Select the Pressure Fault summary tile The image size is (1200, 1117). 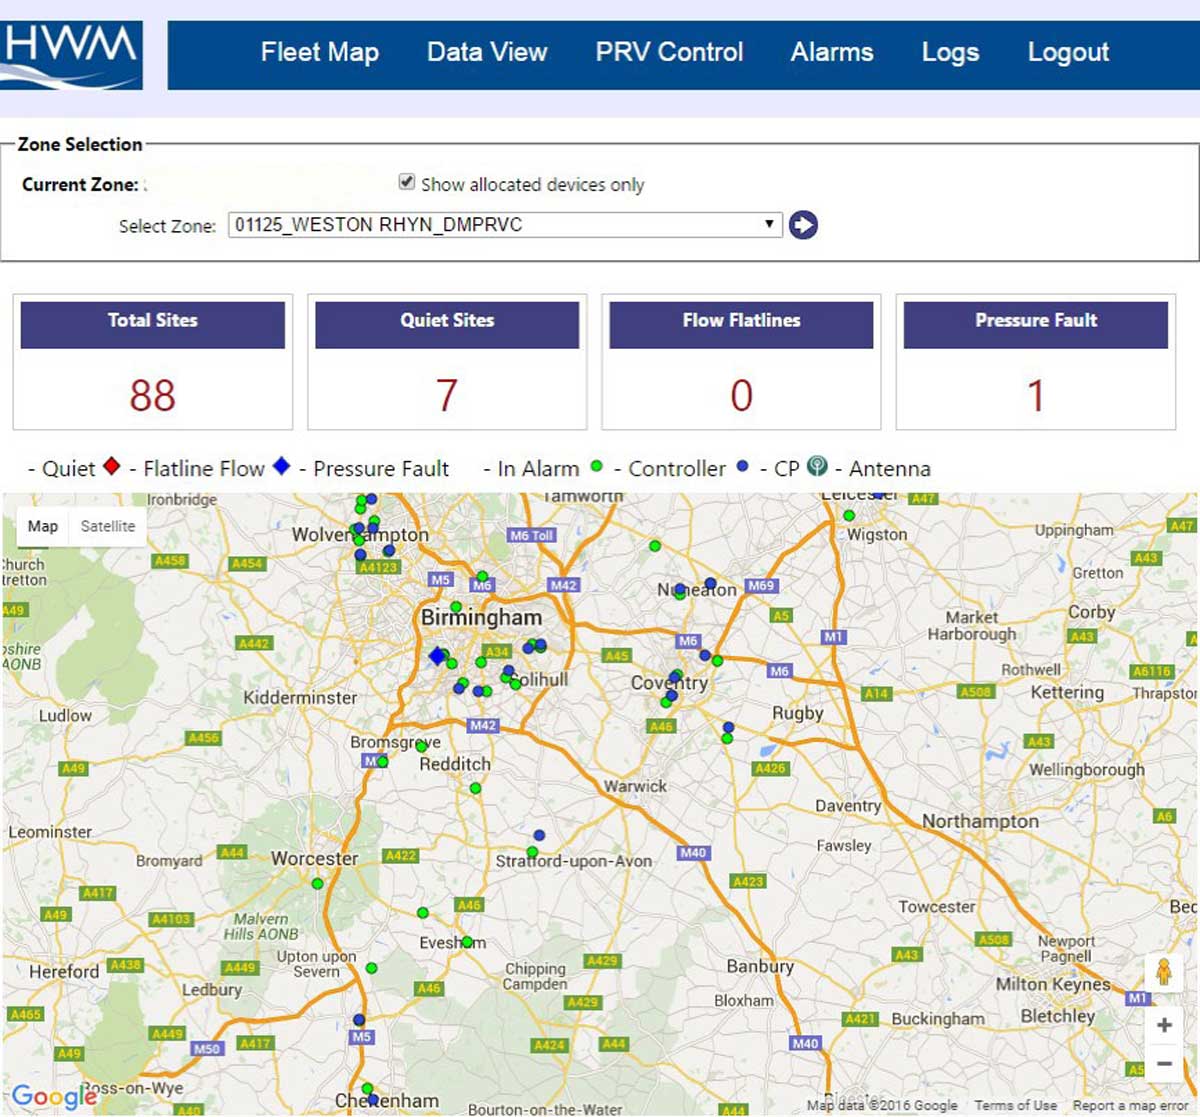(x=1035, y=362)
